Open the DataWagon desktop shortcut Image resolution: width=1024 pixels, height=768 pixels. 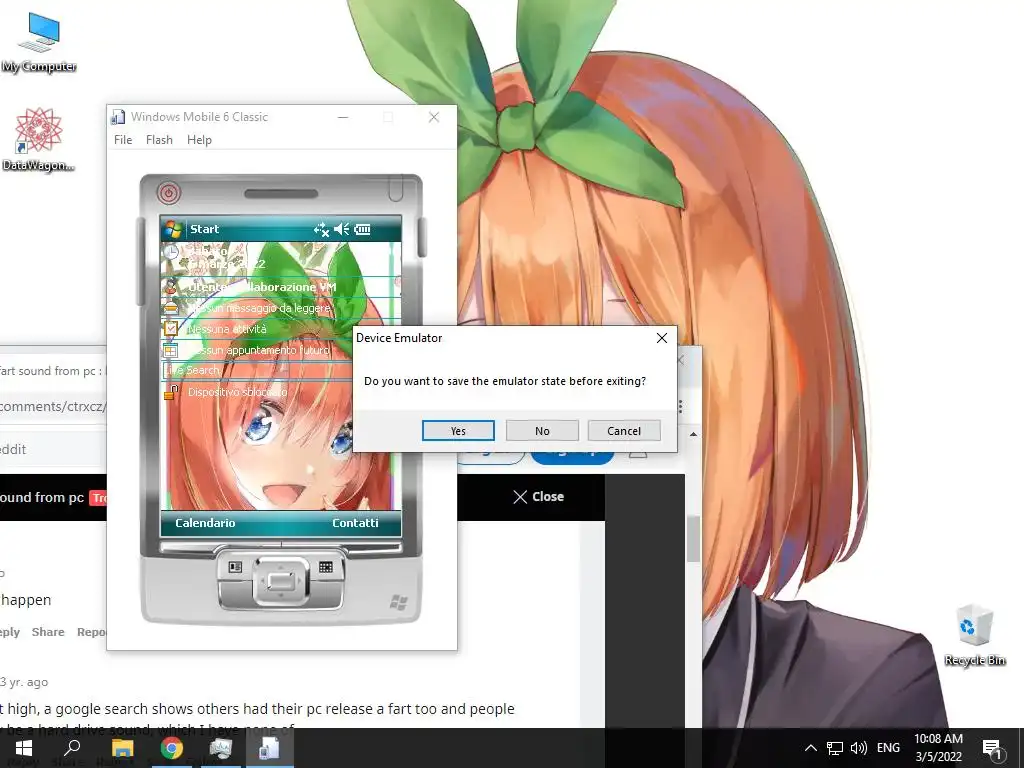[x=39, y=140]
